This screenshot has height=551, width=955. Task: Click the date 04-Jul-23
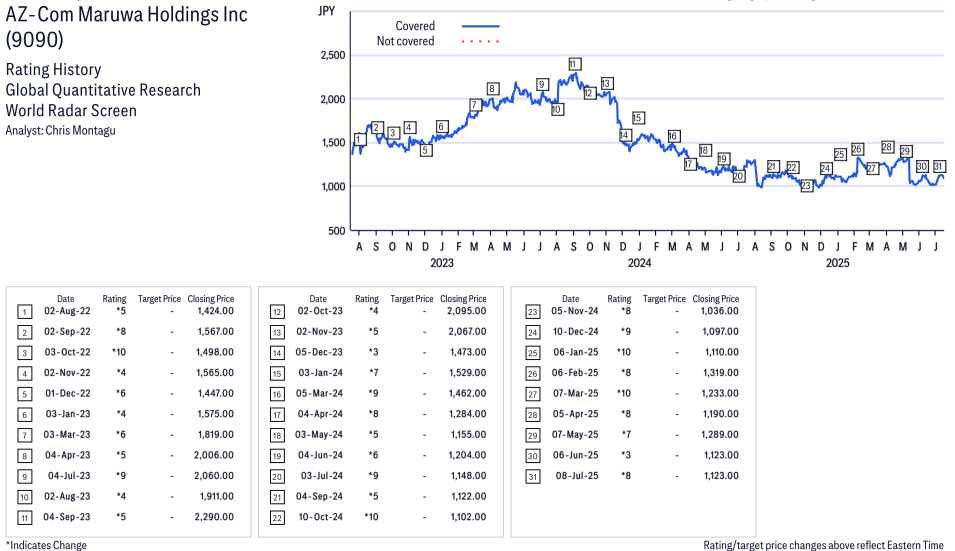tap(69, 476)
